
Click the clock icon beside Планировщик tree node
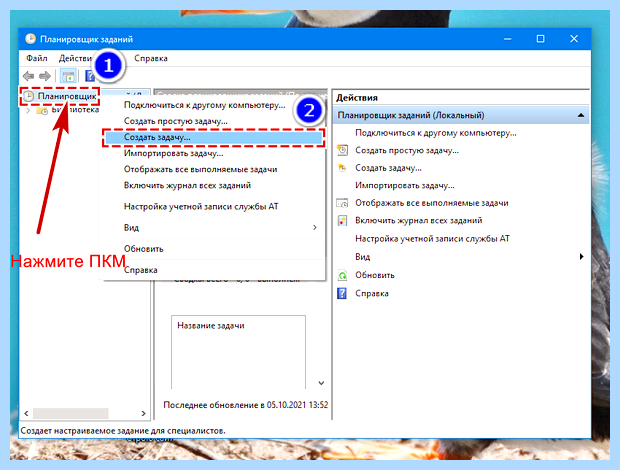click(x=28, y=96)
